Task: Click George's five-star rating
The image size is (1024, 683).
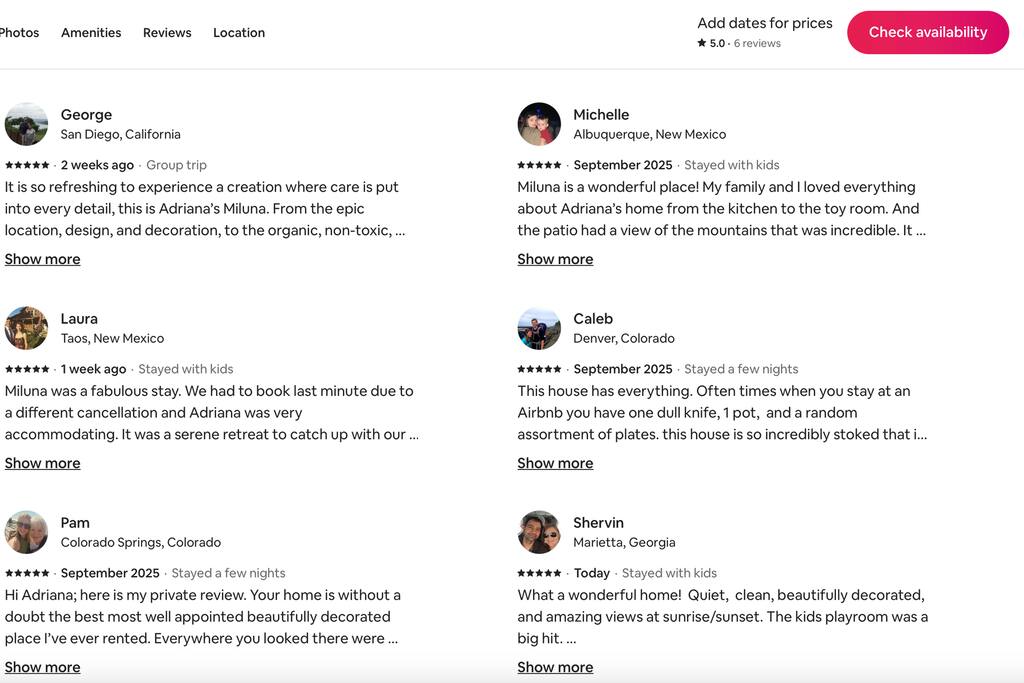Action: point(27,165)
